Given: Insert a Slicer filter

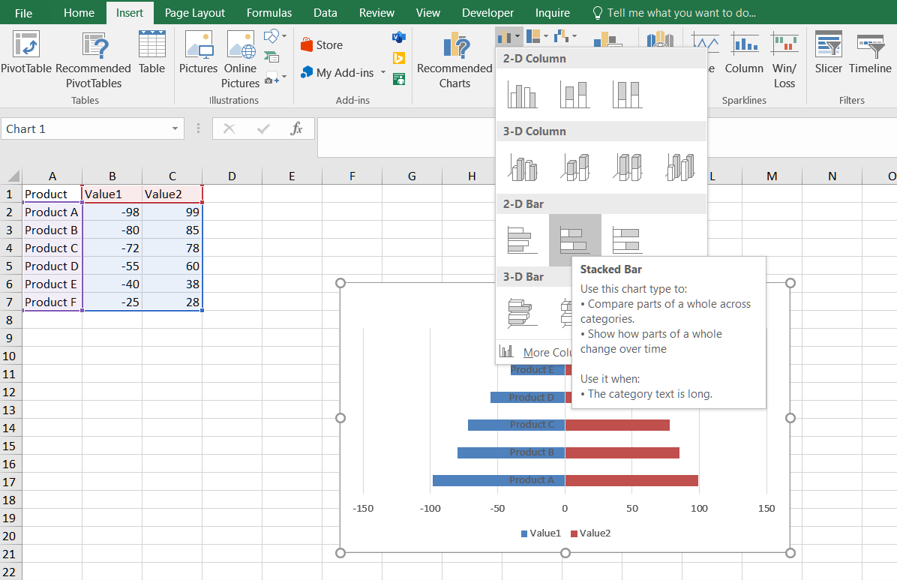Looking at the screenshot, I should [828, 53].
